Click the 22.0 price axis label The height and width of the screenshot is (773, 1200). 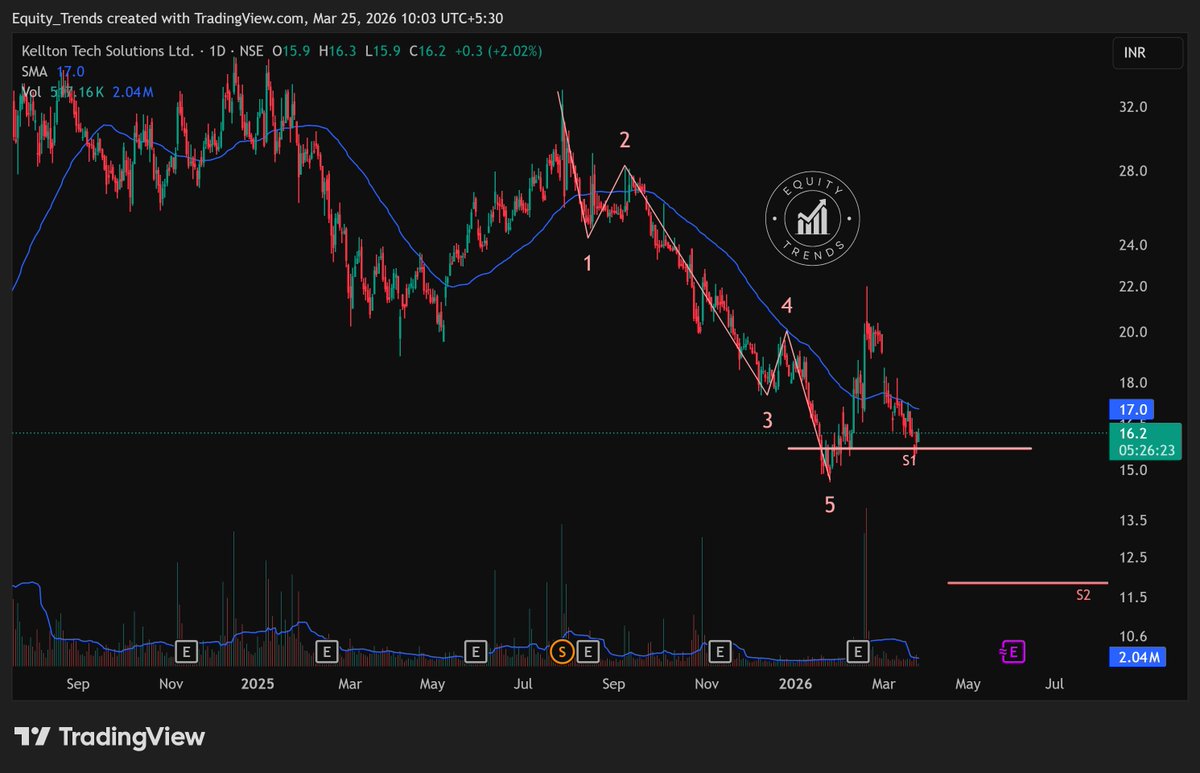1132,287
